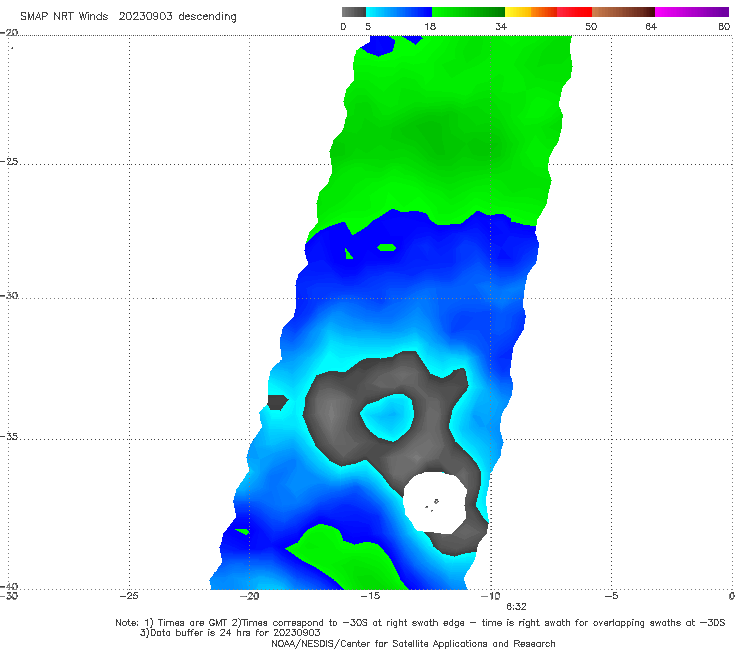Click longitude axis label '-25'
740x650 pixels.
[129, 596]
